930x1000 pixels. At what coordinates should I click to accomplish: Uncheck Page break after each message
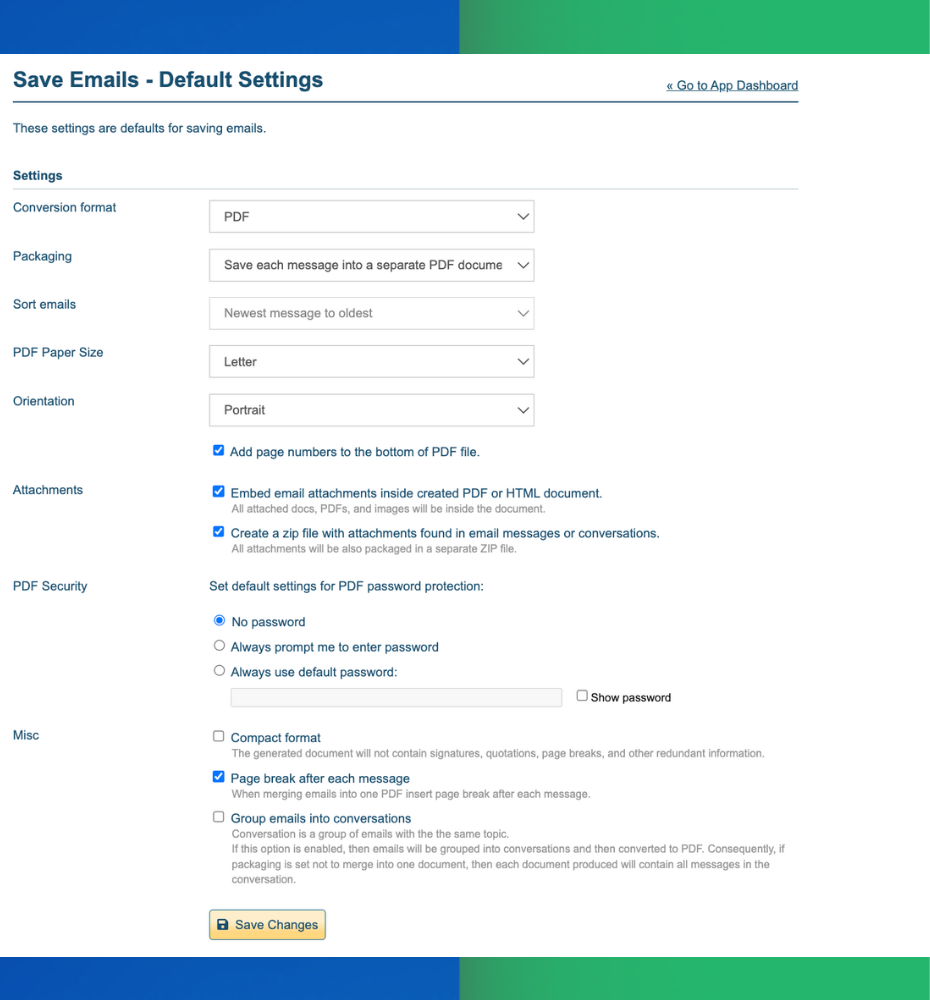pyautogui.click(x=219, y=776)
